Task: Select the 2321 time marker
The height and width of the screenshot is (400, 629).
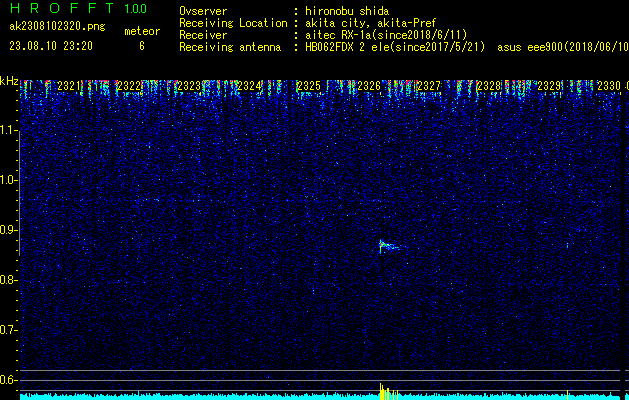Action: click(70, 87)
